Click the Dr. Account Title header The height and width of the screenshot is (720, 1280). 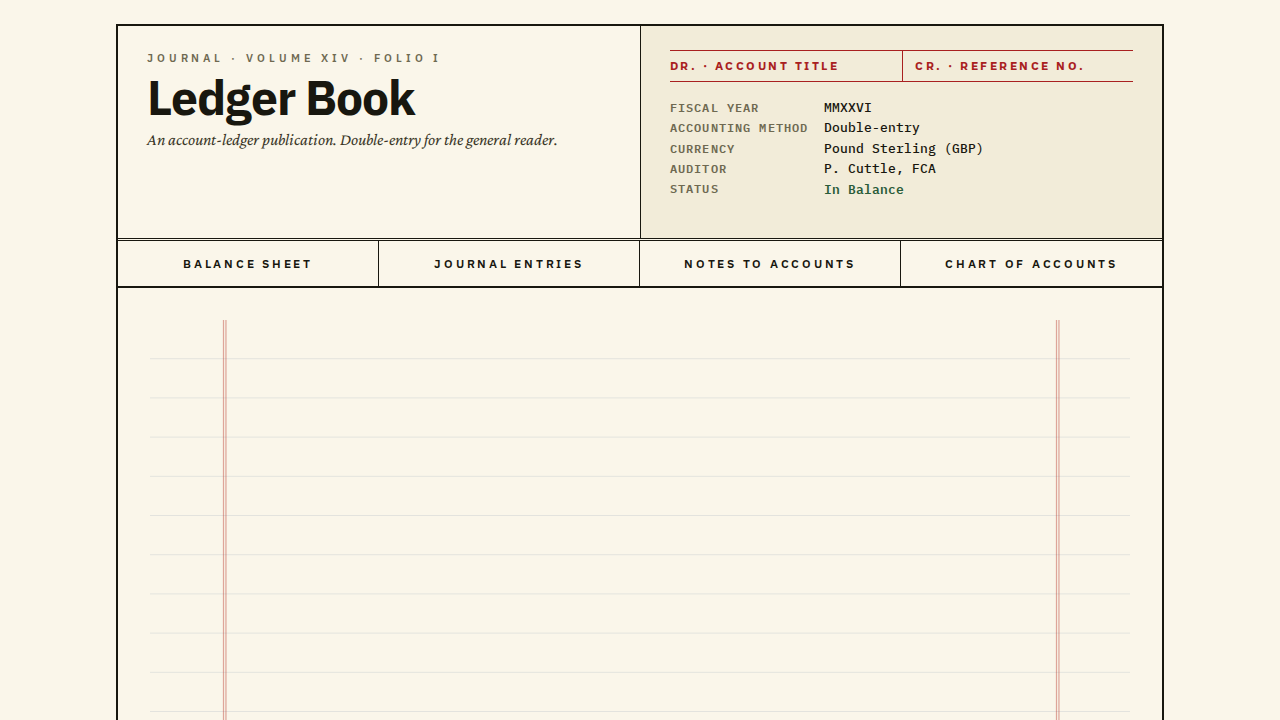pyautogui.click(x=754, y=66)
